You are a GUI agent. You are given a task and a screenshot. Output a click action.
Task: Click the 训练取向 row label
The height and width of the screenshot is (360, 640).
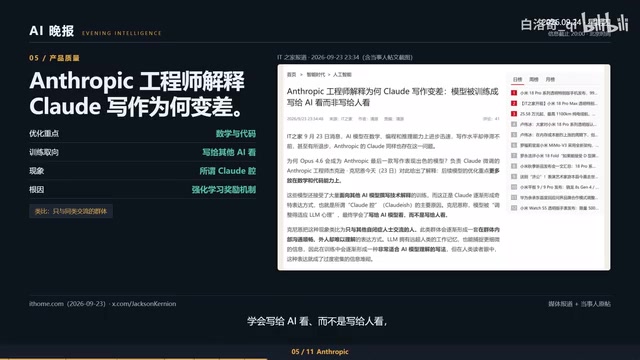click(x=44, y=152)
